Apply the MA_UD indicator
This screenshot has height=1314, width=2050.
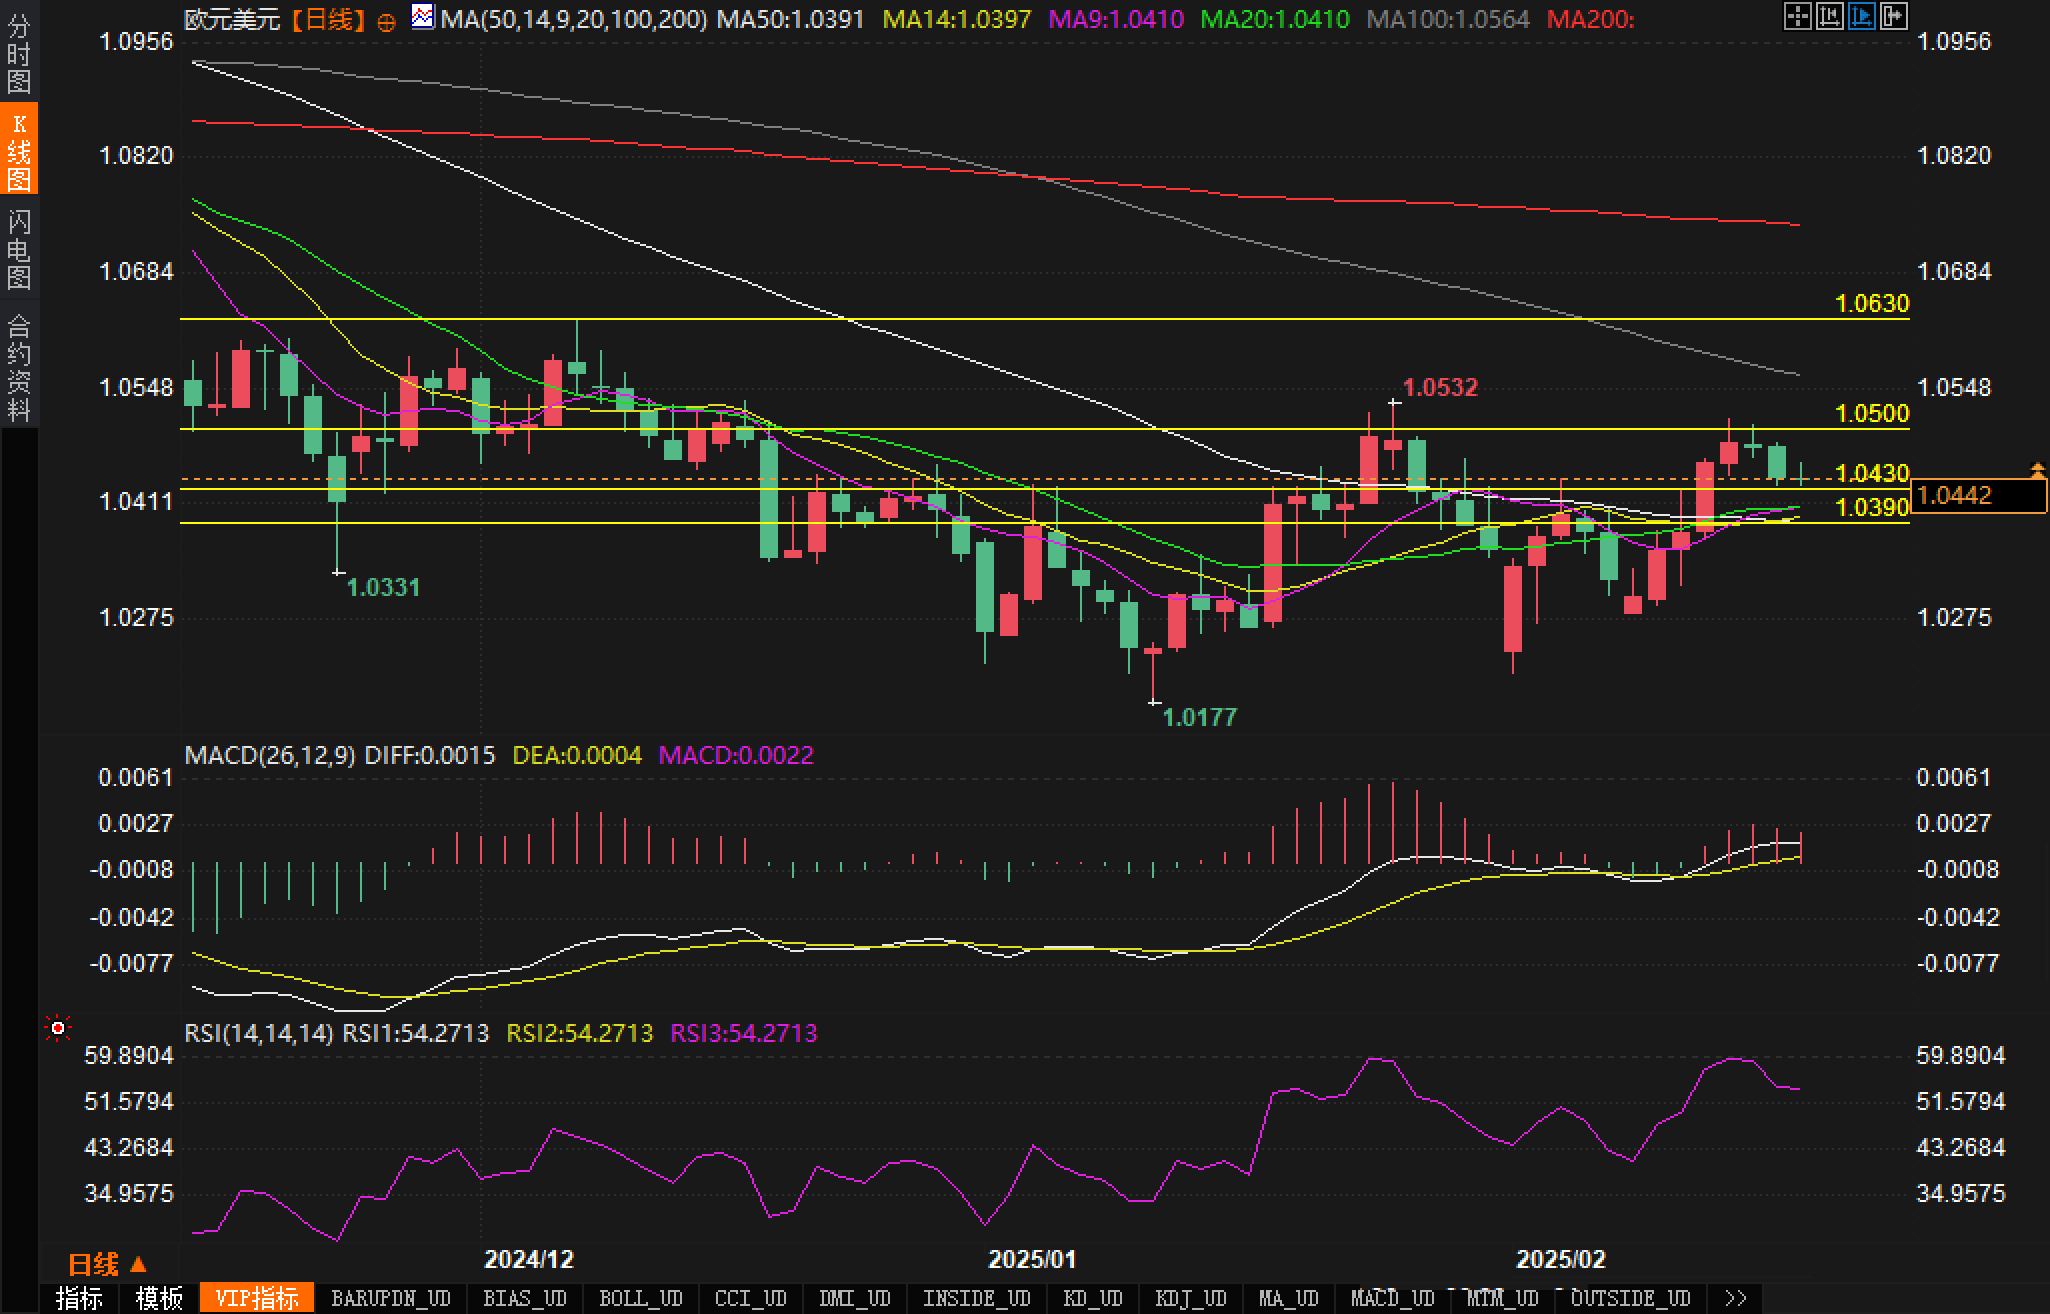pos(1289,1298)
